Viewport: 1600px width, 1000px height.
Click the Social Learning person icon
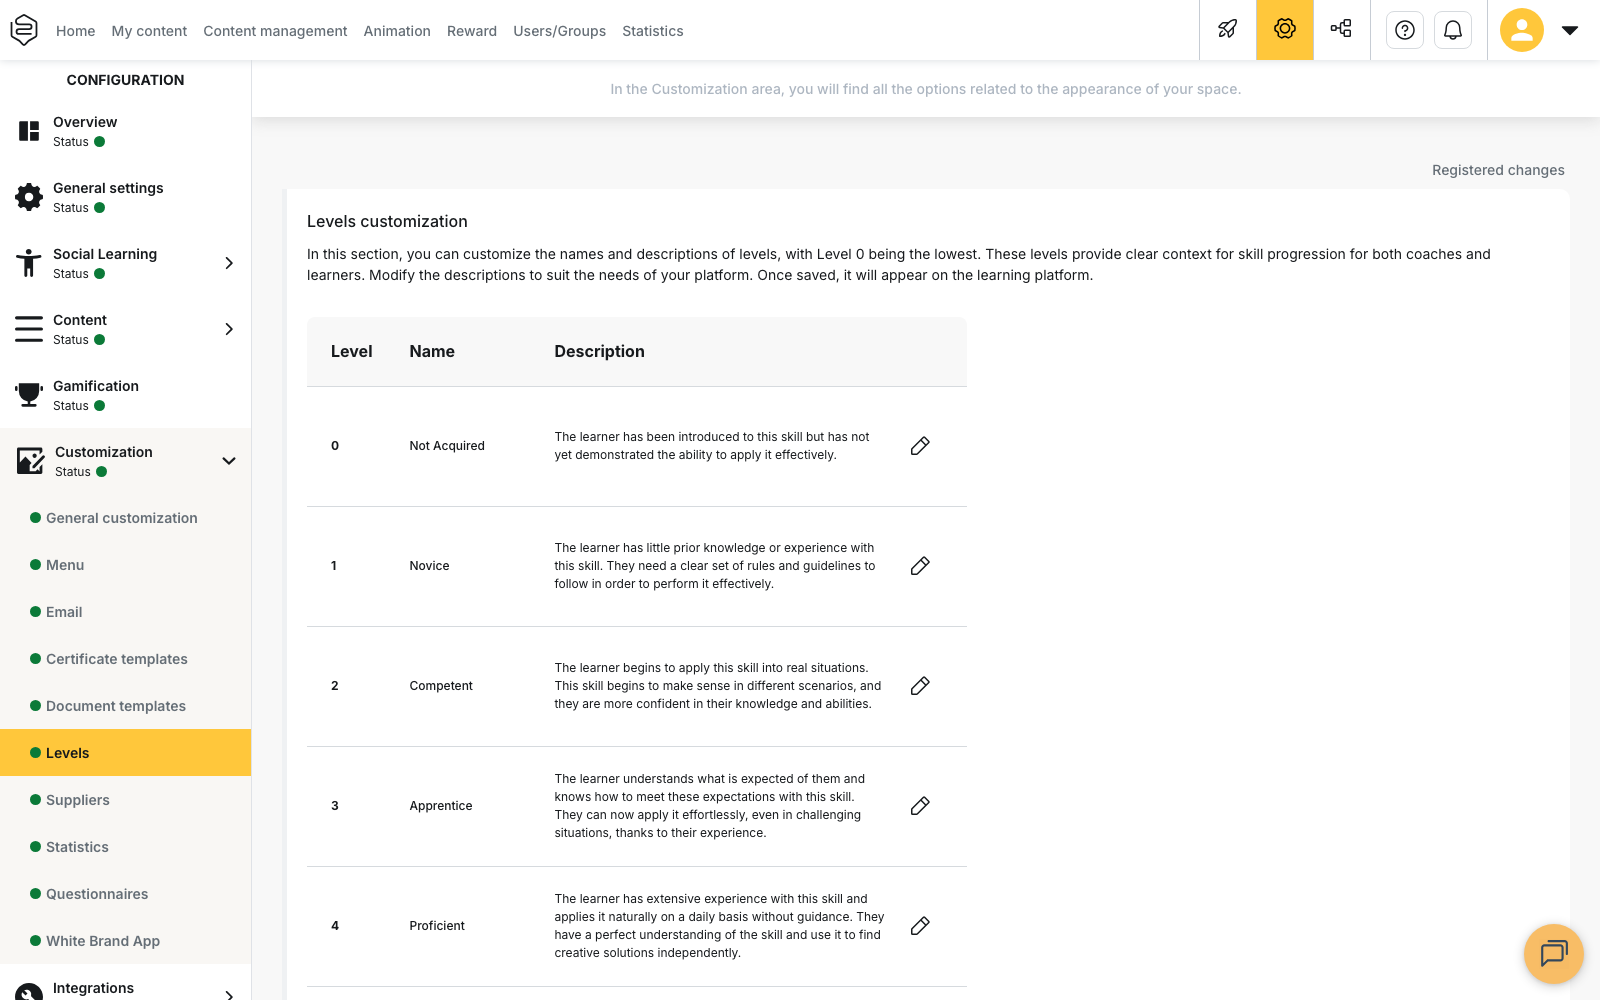pos(29,263)
